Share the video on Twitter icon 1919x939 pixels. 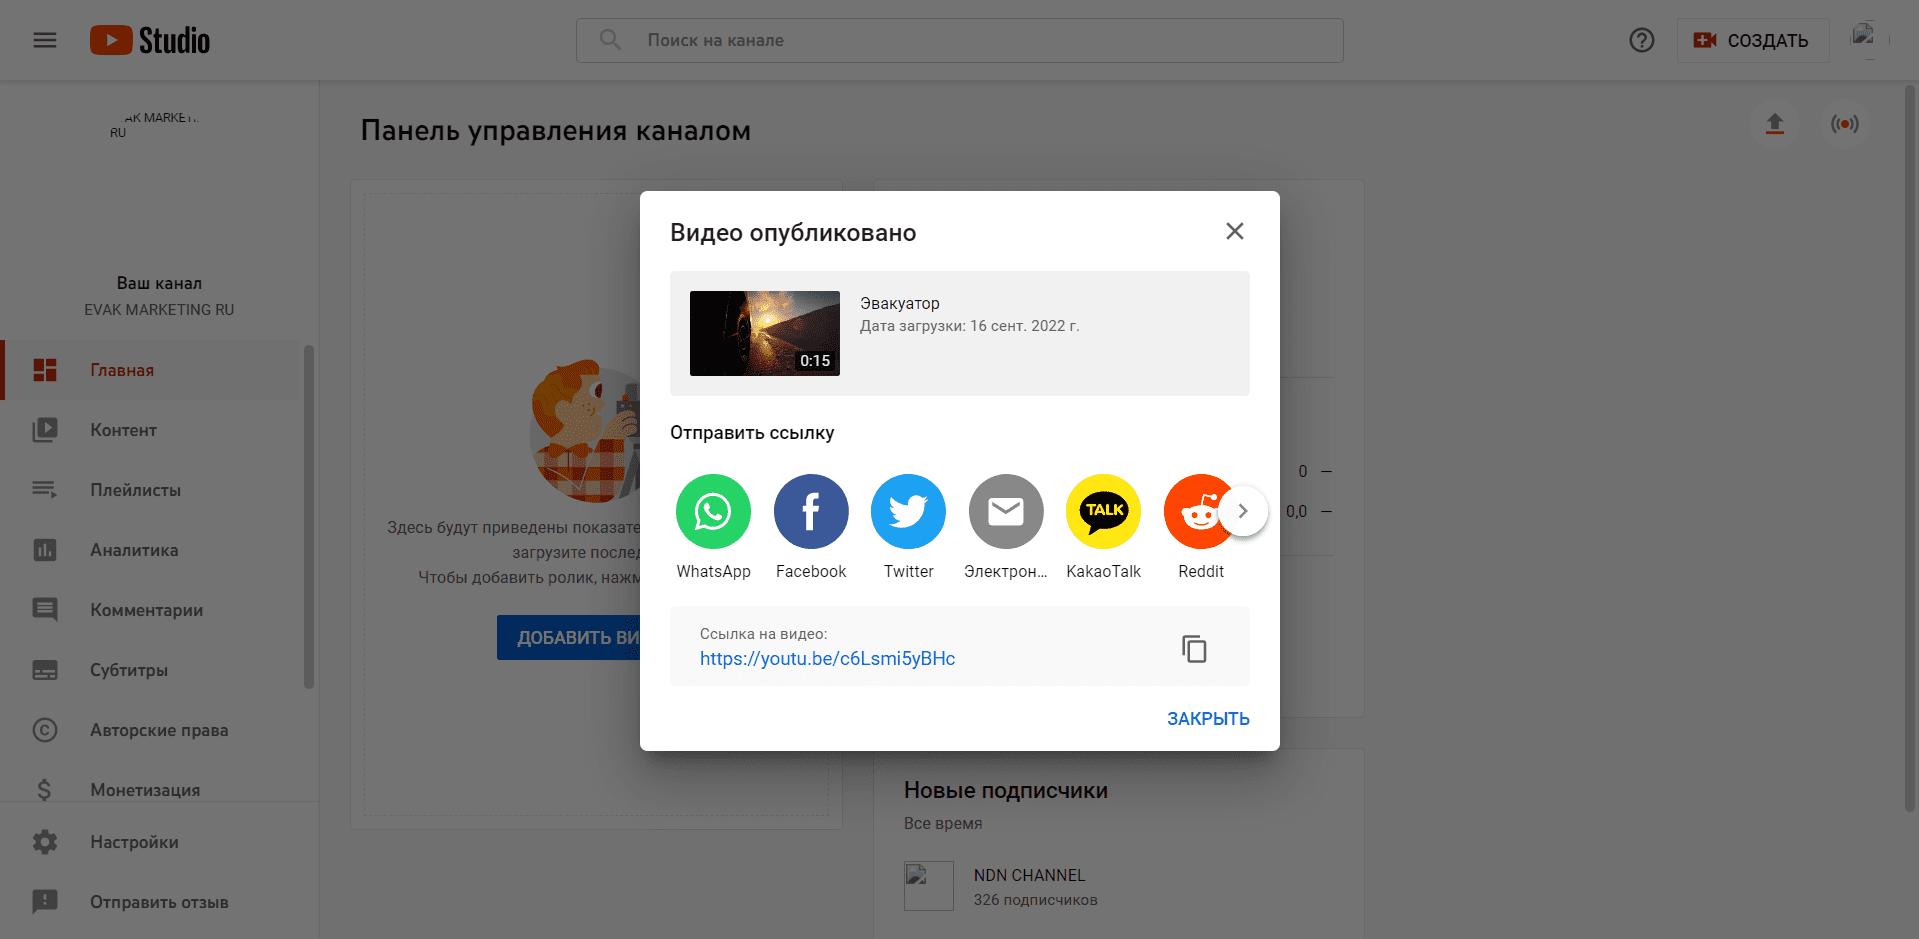908,511
